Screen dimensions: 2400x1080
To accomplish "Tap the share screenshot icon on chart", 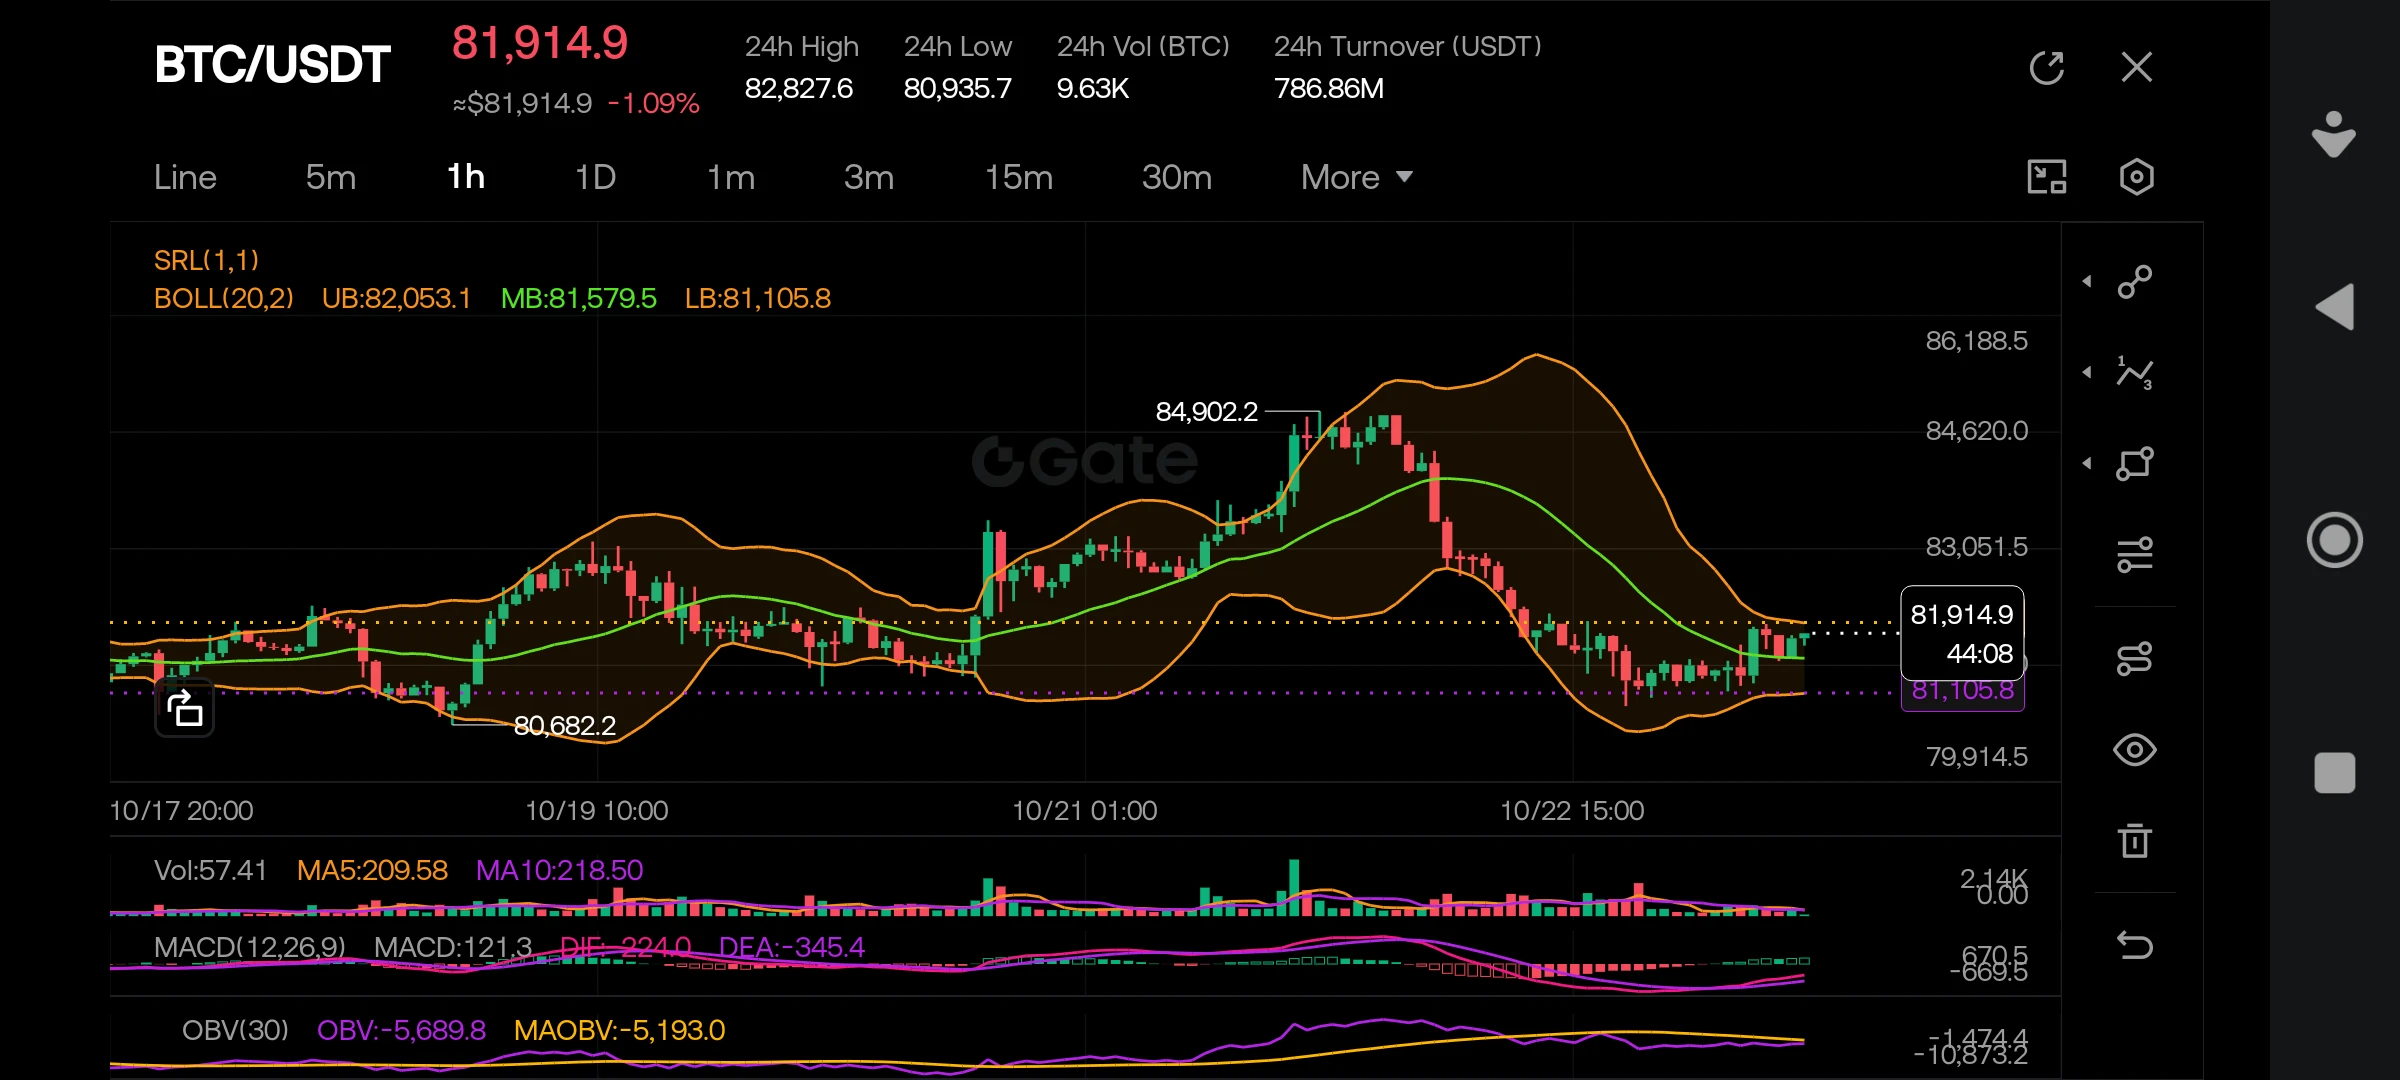I will tap(185, 709).
